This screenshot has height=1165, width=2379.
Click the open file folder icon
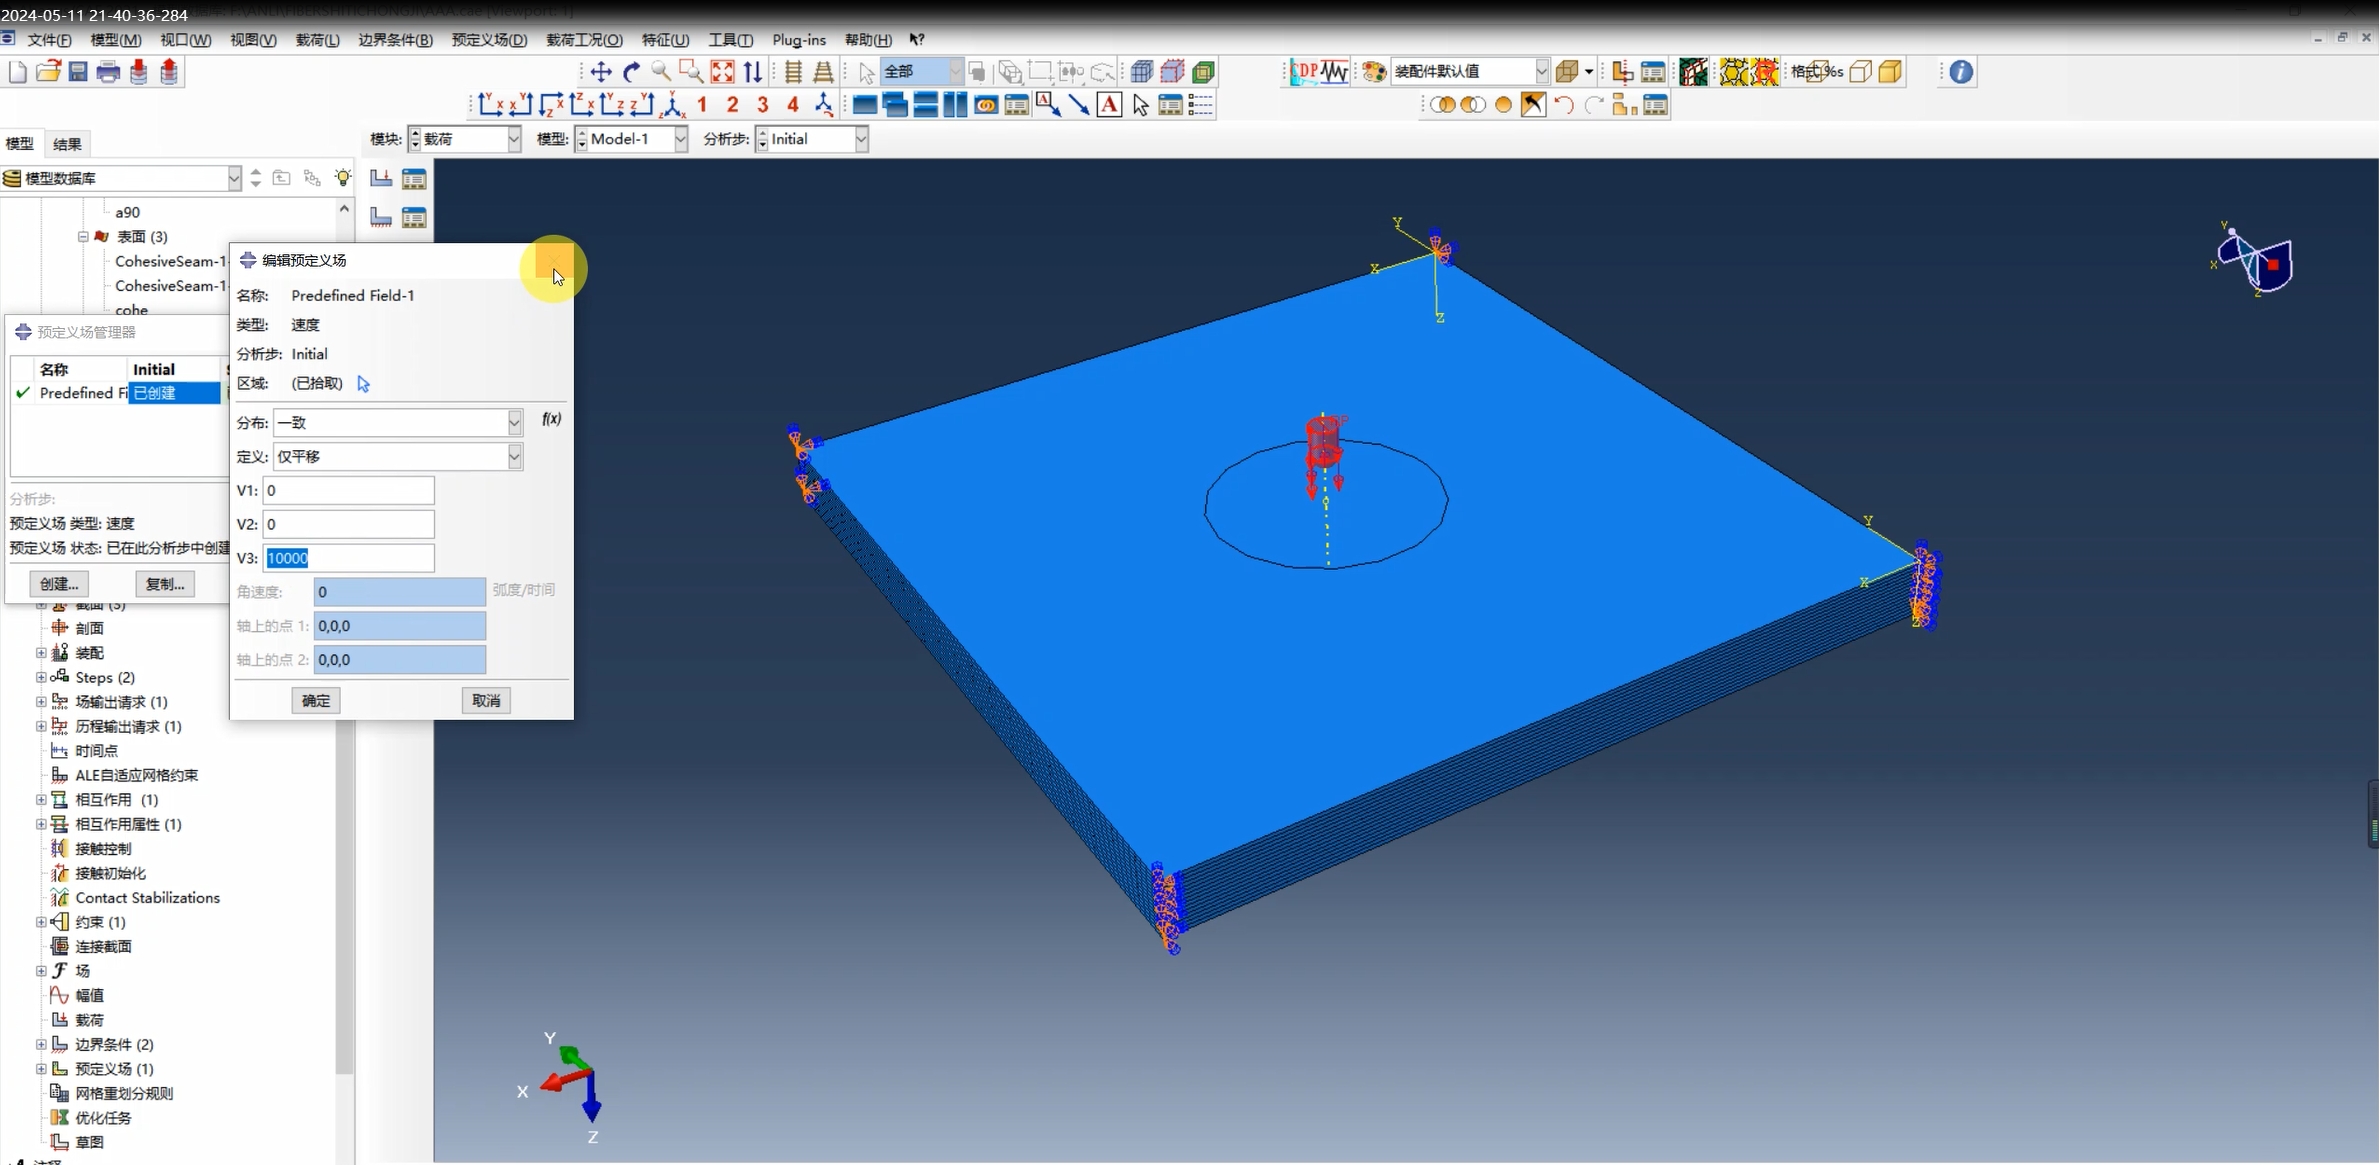pyautogui.click(x=48, y=72)
